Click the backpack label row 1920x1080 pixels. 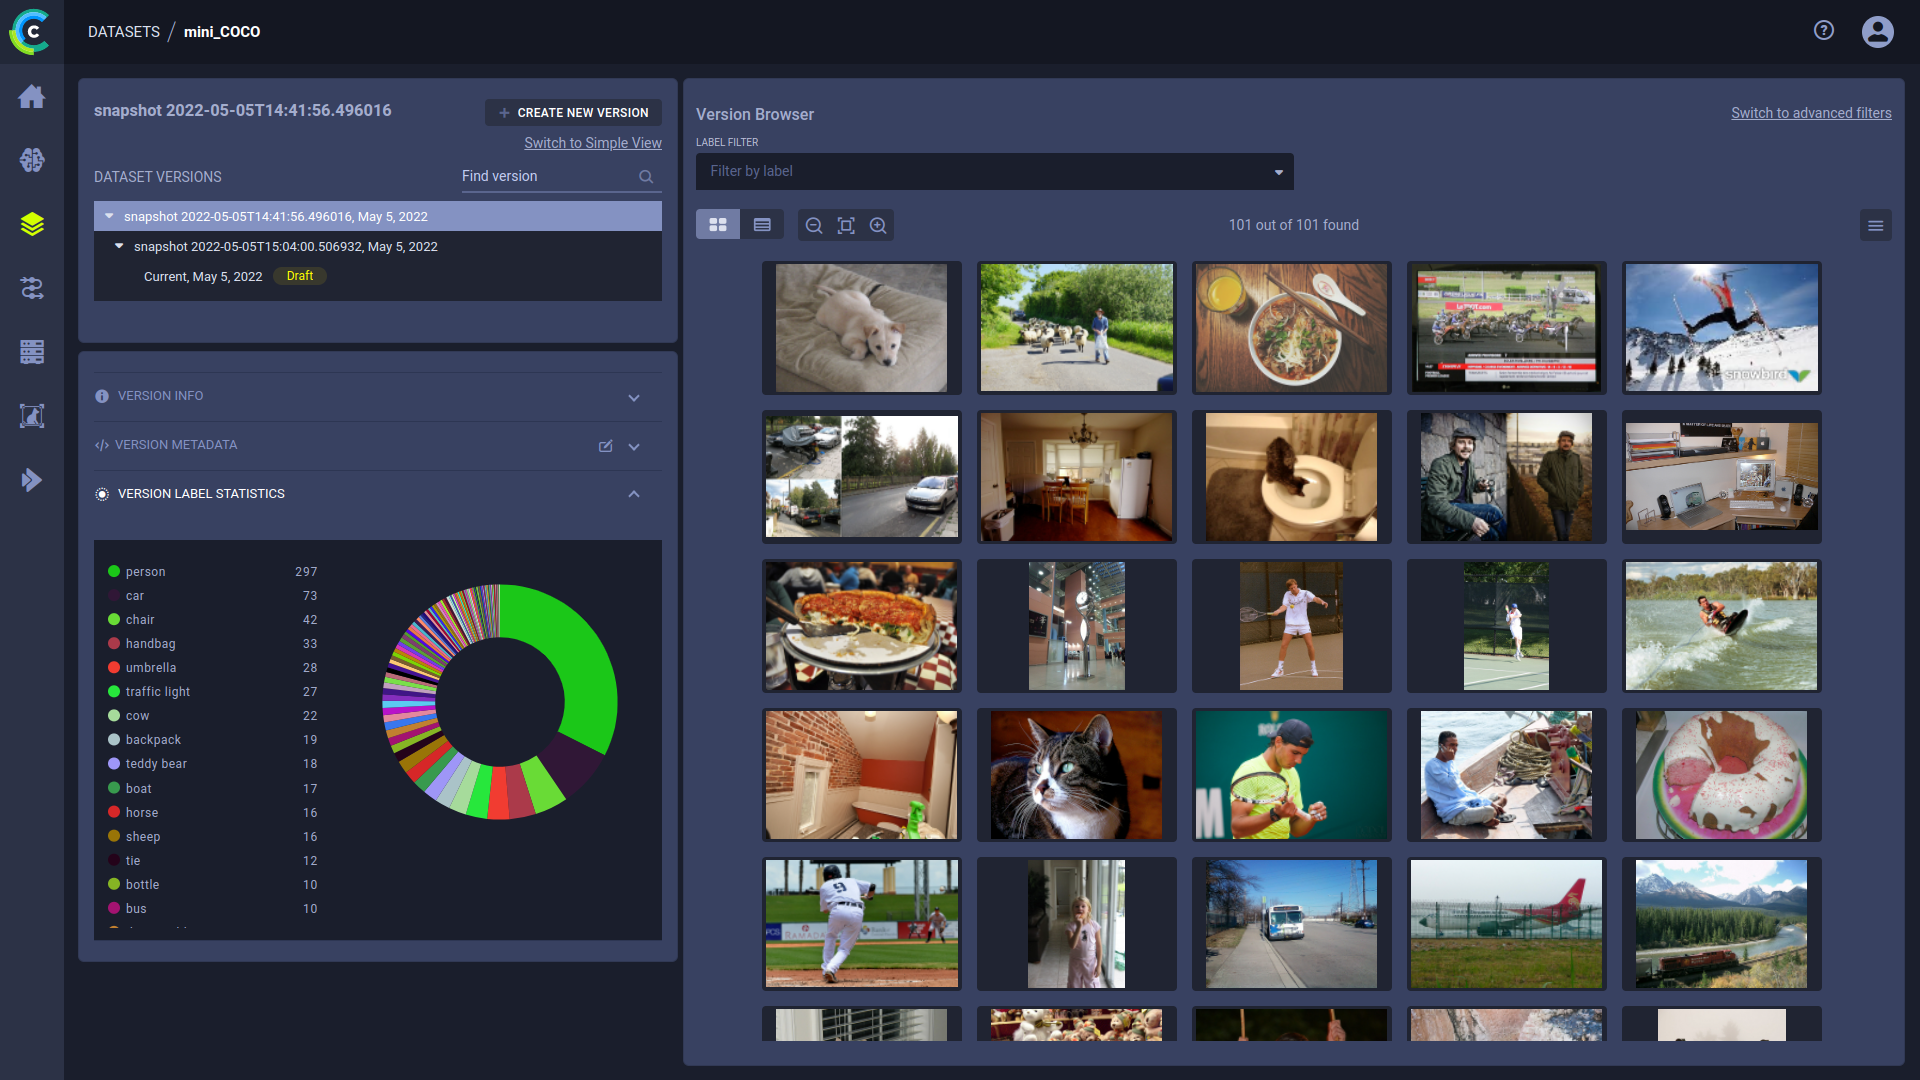[x=213, y=740]
